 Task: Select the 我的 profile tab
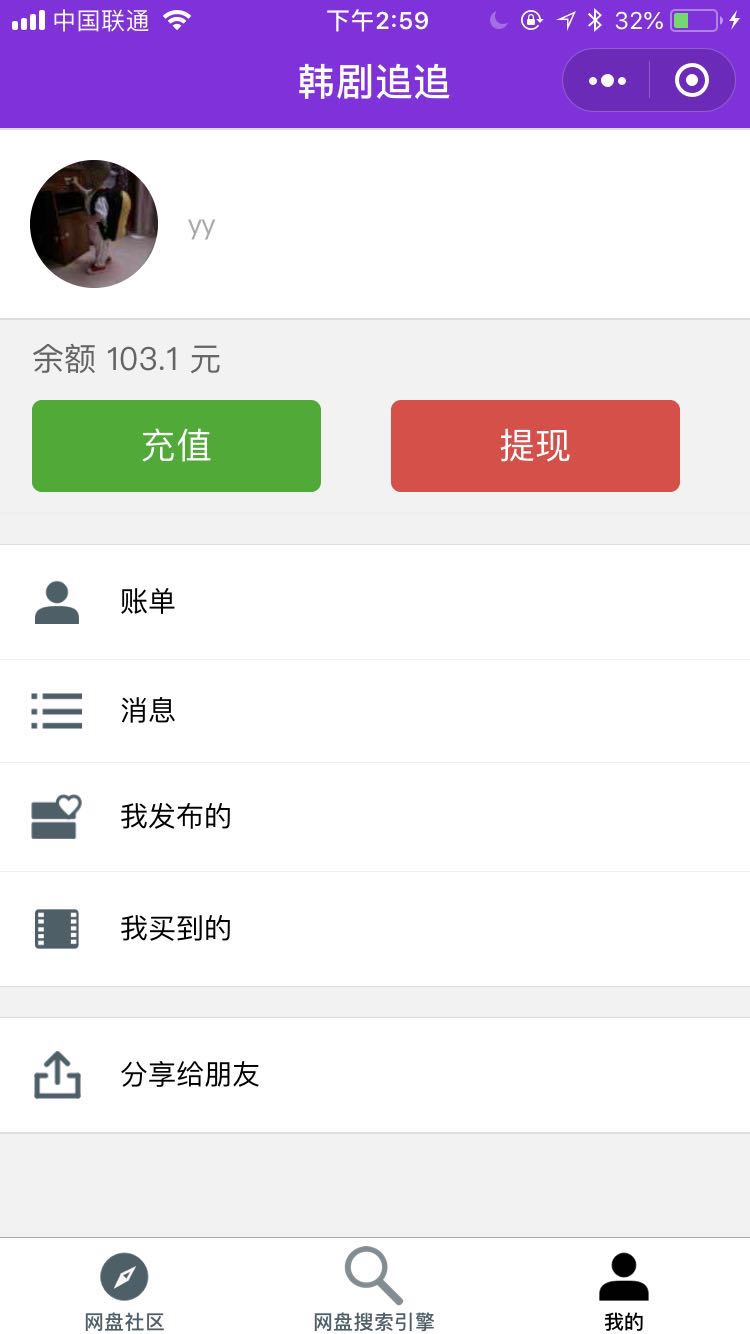[624, 1292]
